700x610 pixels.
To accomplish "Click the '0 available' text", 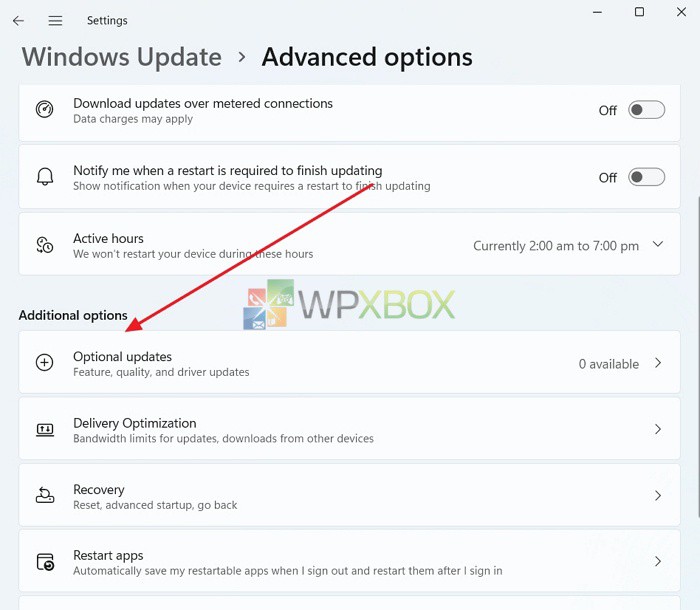I will click(x=609, y=364).
